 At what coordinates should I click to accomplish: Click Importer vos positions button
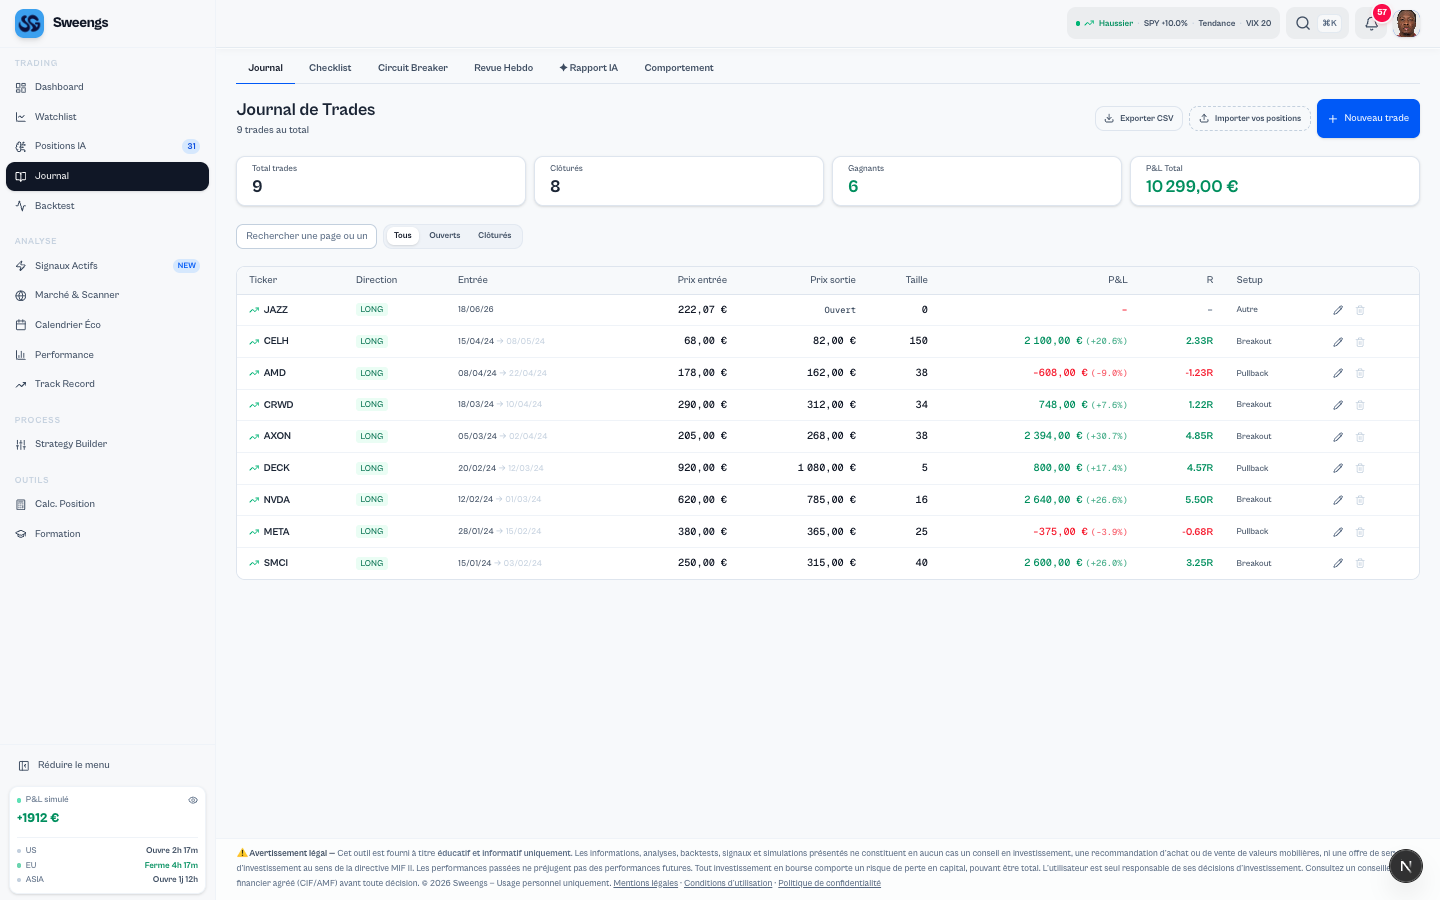coord(1250,118)
